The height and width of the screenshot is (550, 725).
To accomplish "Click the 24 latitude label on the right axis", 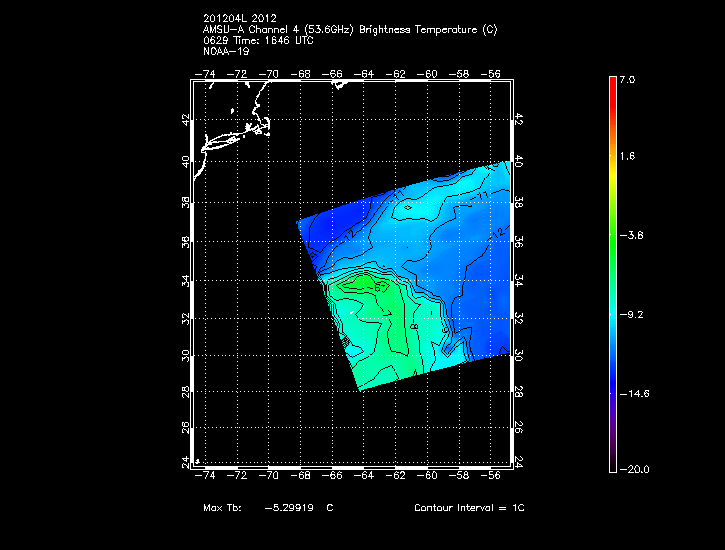I will click(x=518, y=461).
